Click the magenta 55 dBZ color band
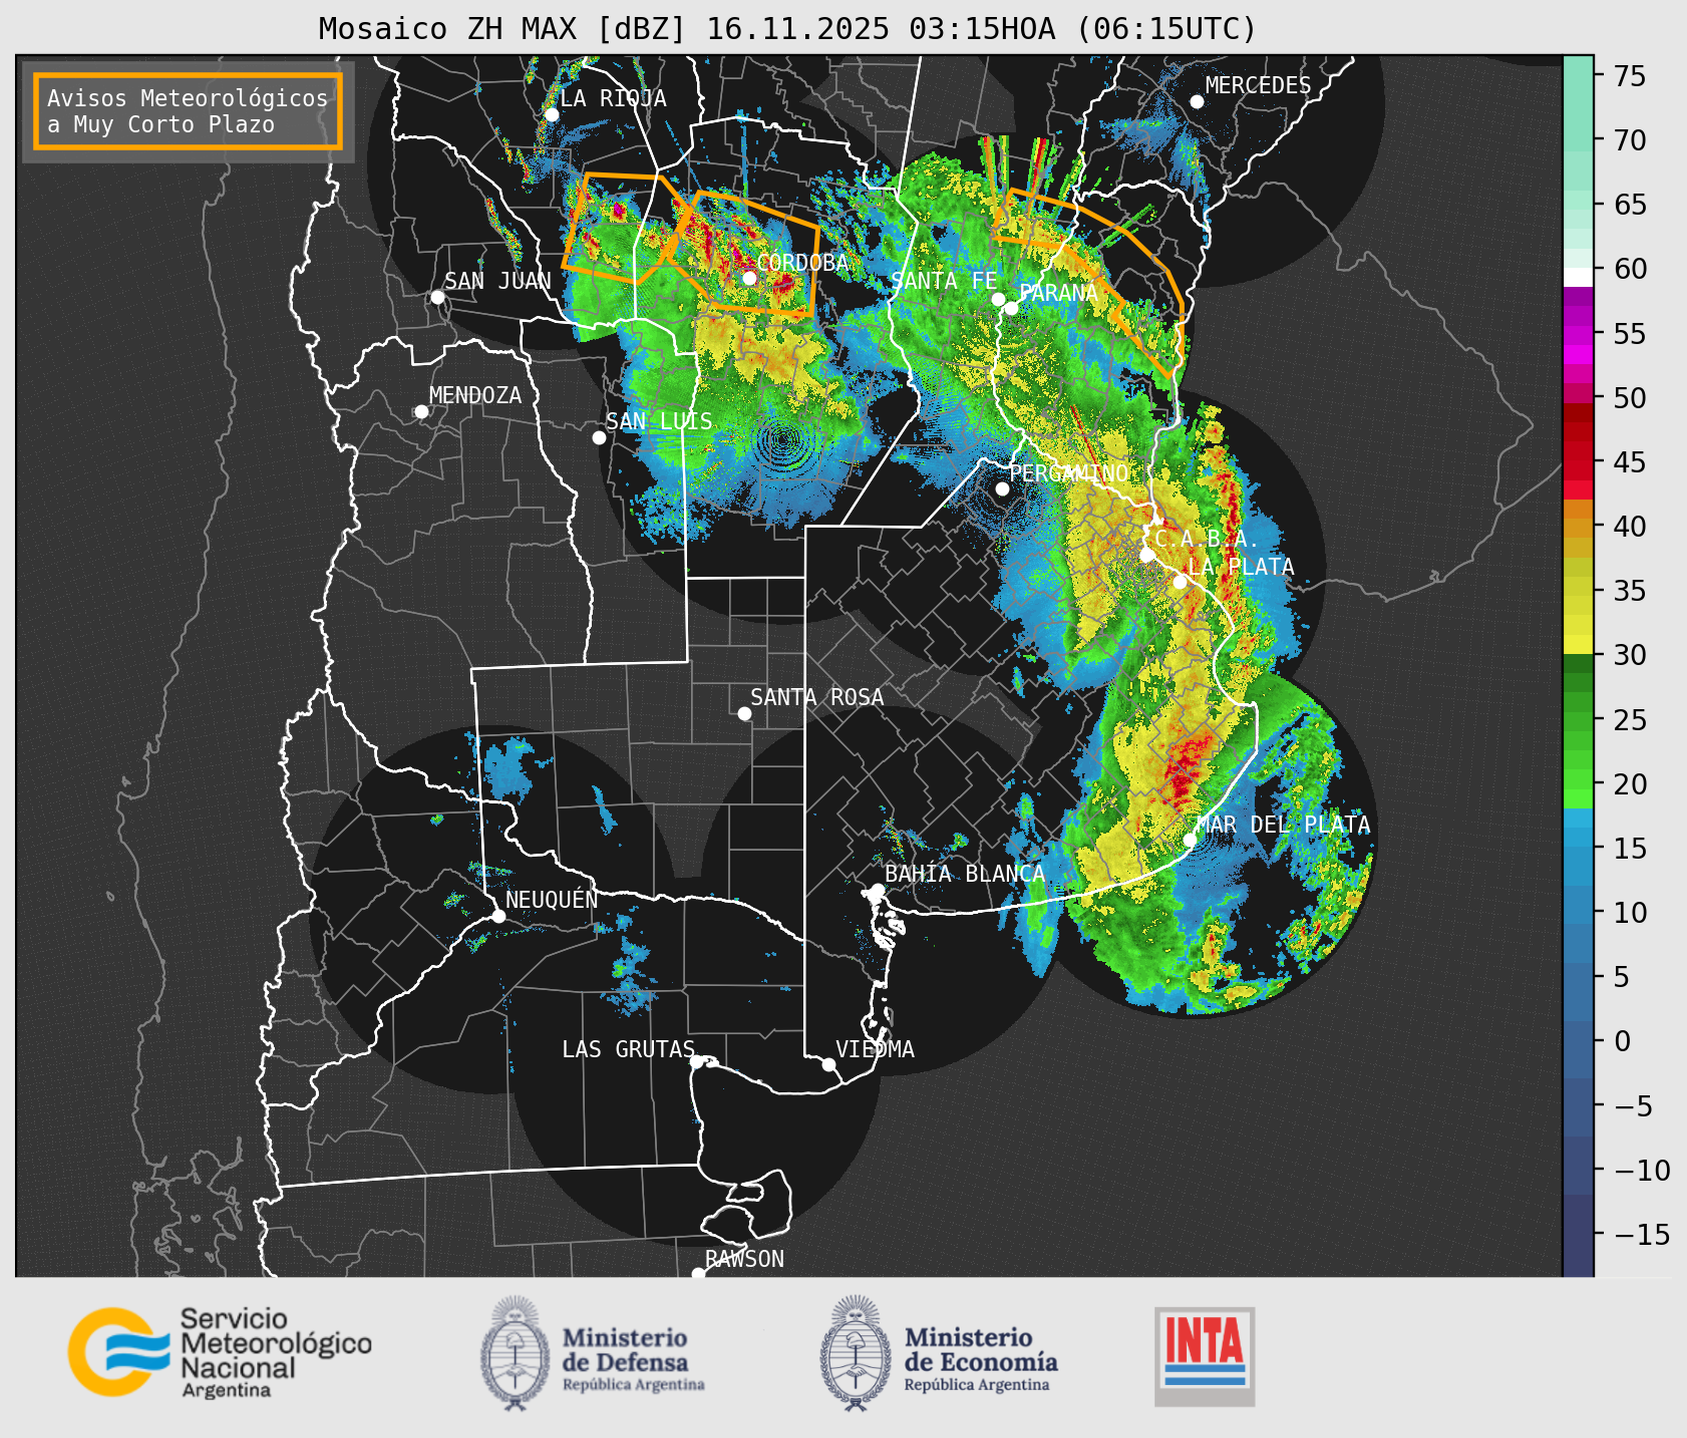The image size is (1687, 1438). click(1578, 335)
